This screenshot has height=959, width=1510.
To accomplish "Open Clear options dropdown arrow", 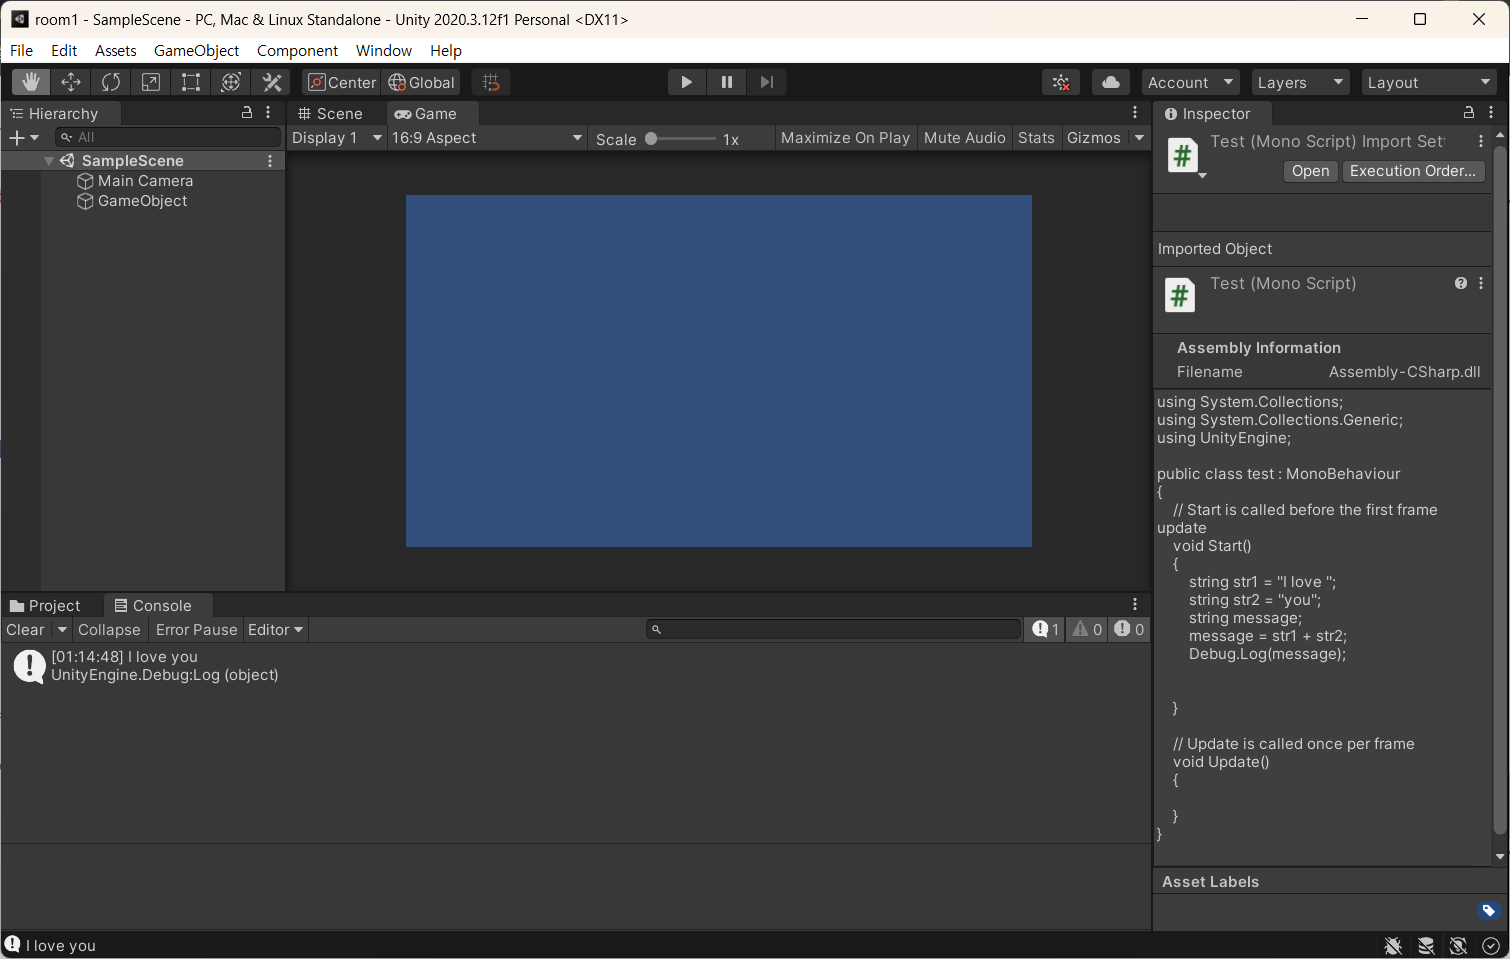I will [x=62, y=630].
